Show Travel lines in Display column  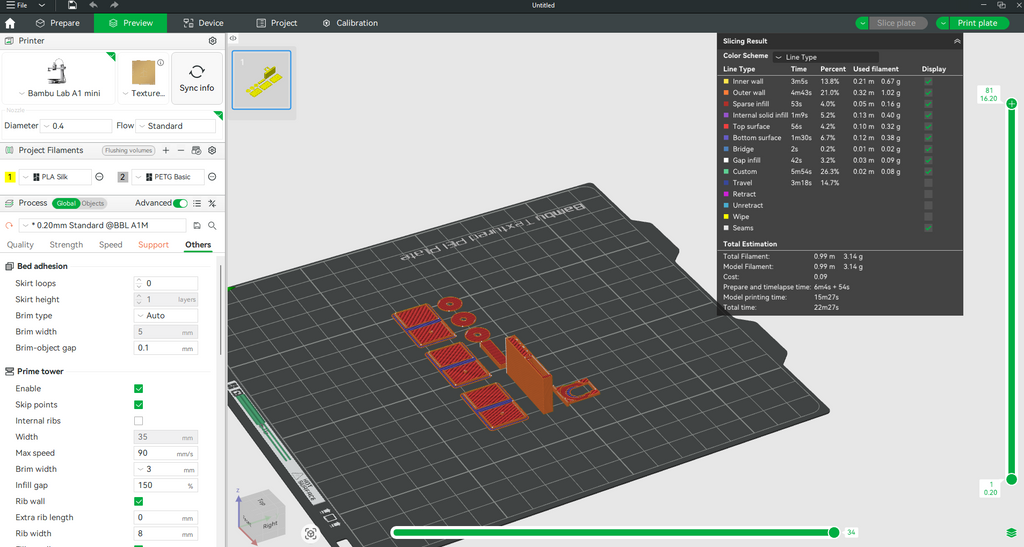[929, 183]
